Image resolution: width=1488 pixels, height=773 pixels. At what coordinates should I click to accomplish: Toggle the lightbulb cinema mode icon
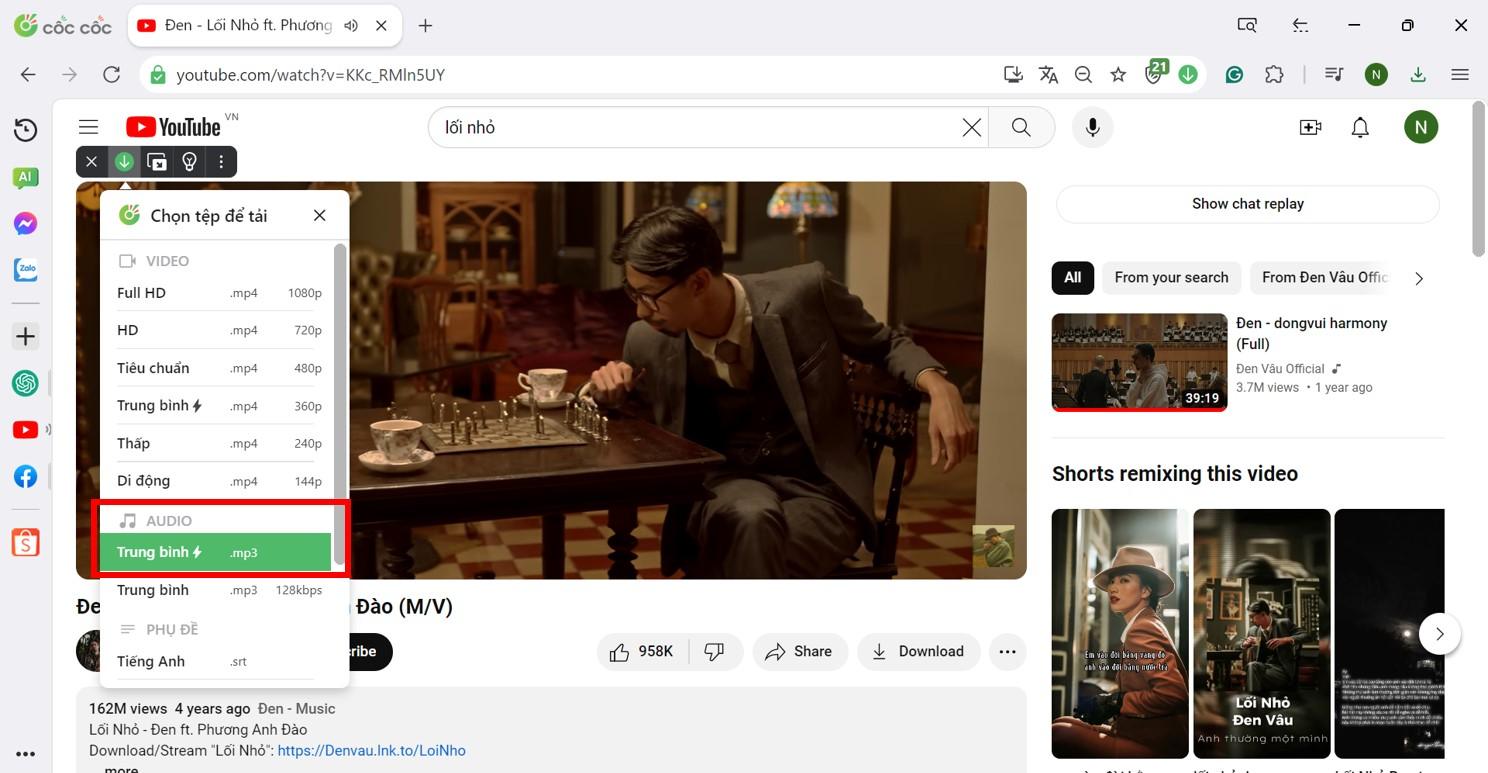pyautogui.click(x=189, y=162)
